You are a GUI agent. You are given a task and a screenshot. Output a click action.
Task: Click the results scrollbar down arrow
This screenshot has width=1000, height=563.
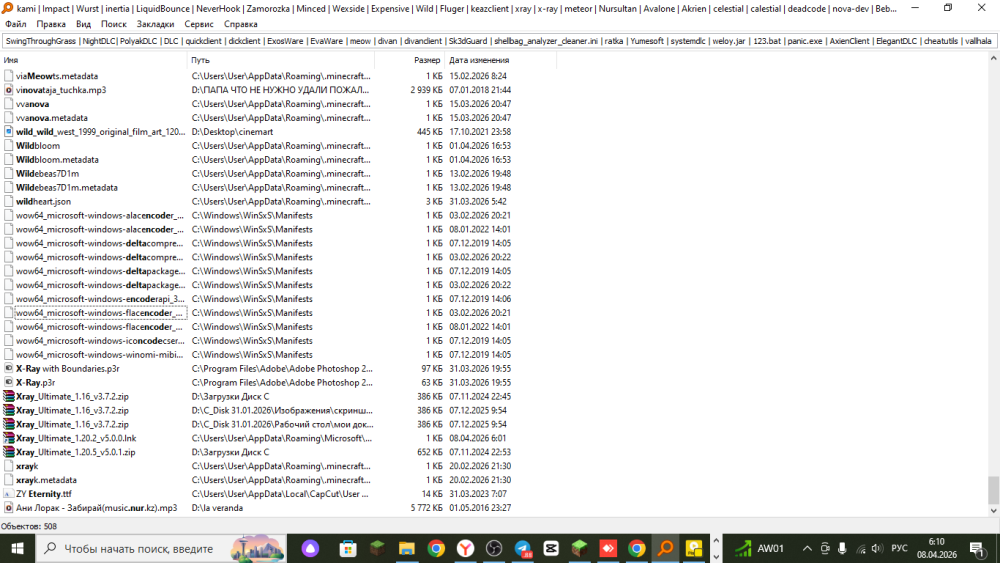tap(993, 511)
